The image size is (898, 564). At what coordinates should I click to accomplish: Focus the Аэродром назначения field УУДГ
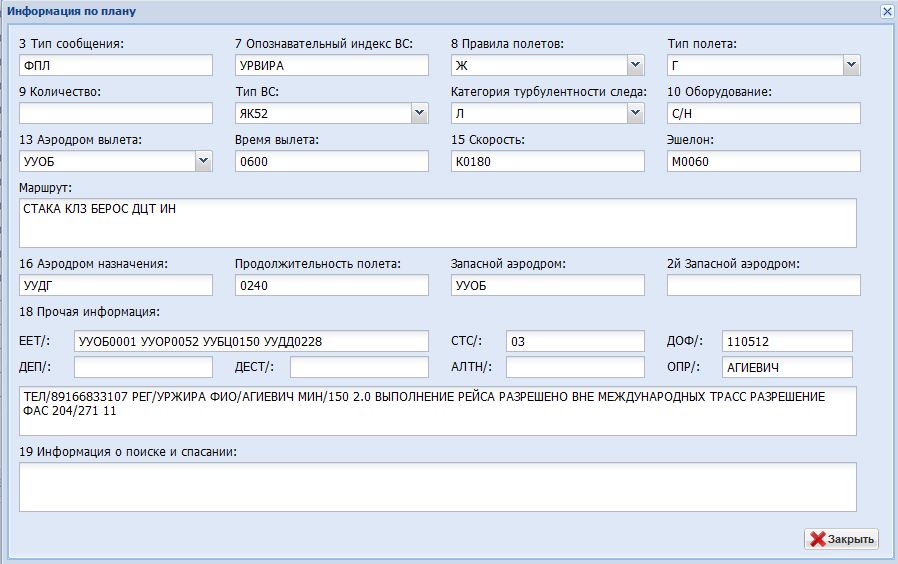click(x=116, y=286)
